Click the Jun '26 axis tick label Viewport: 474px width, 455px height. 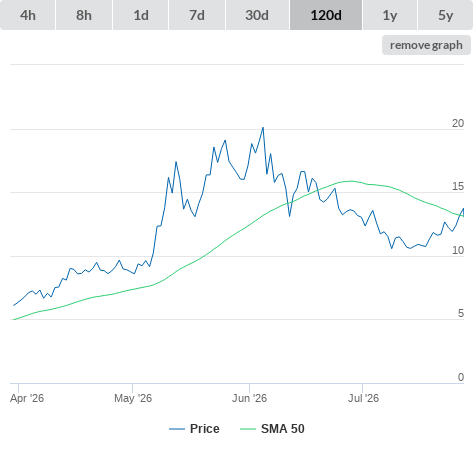coord(249,398)
